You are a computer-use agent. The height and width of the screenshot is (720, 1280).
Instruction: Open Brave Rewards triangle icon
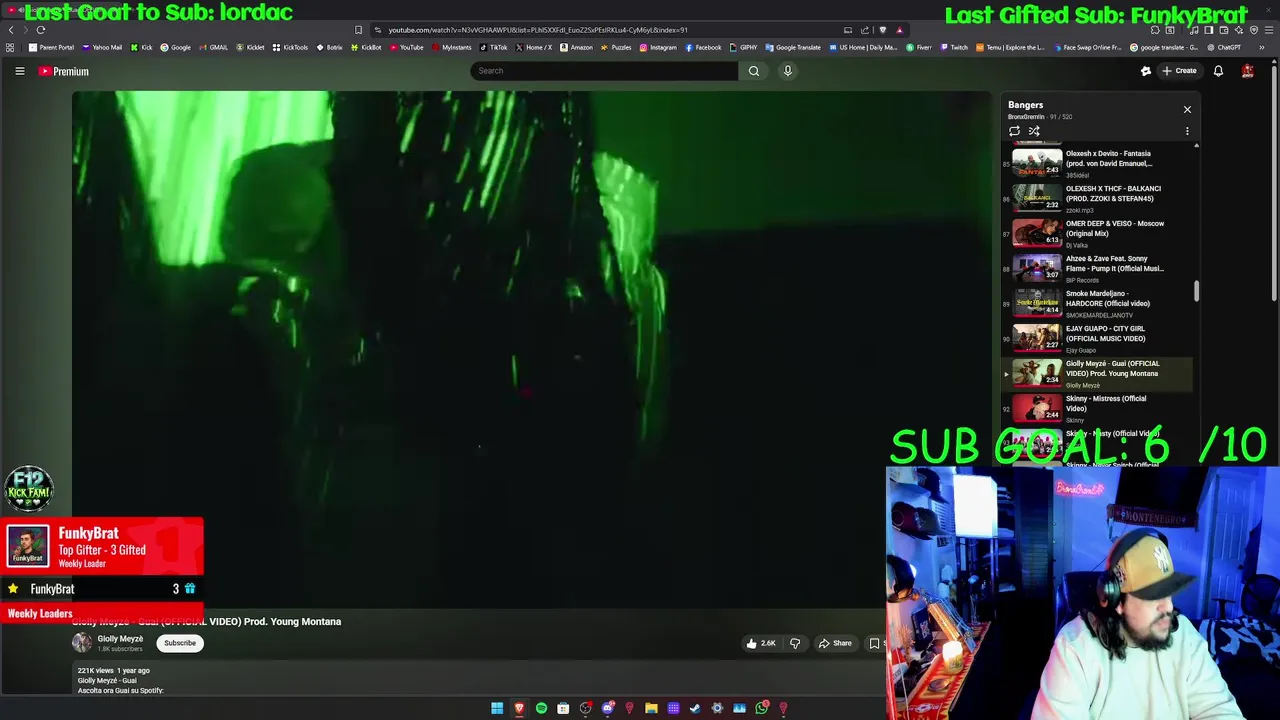tap(900, 30)
